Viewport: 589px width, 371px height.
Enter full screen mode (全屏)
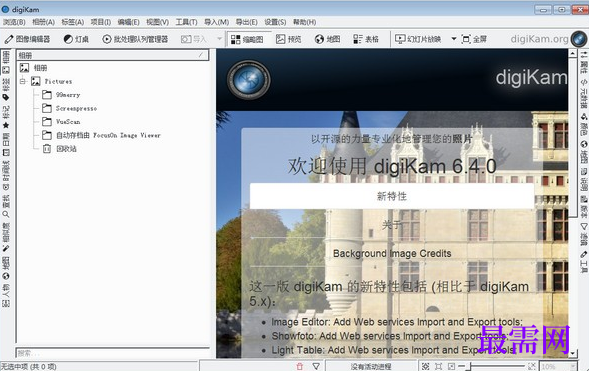tap(474, 39)
